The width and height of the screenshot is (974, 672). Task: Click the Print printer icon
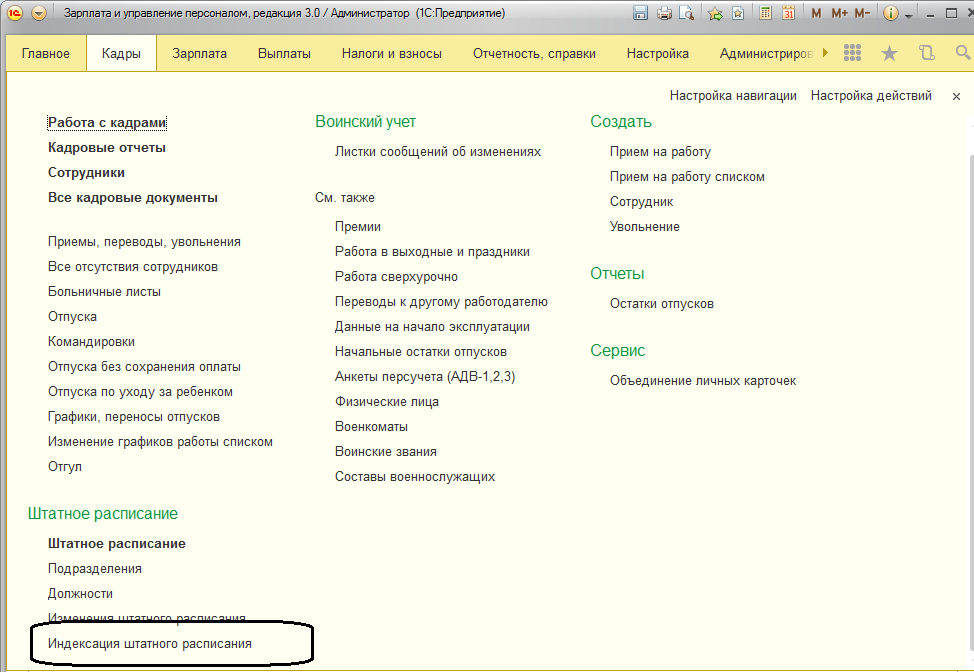[x=664, y=14]
